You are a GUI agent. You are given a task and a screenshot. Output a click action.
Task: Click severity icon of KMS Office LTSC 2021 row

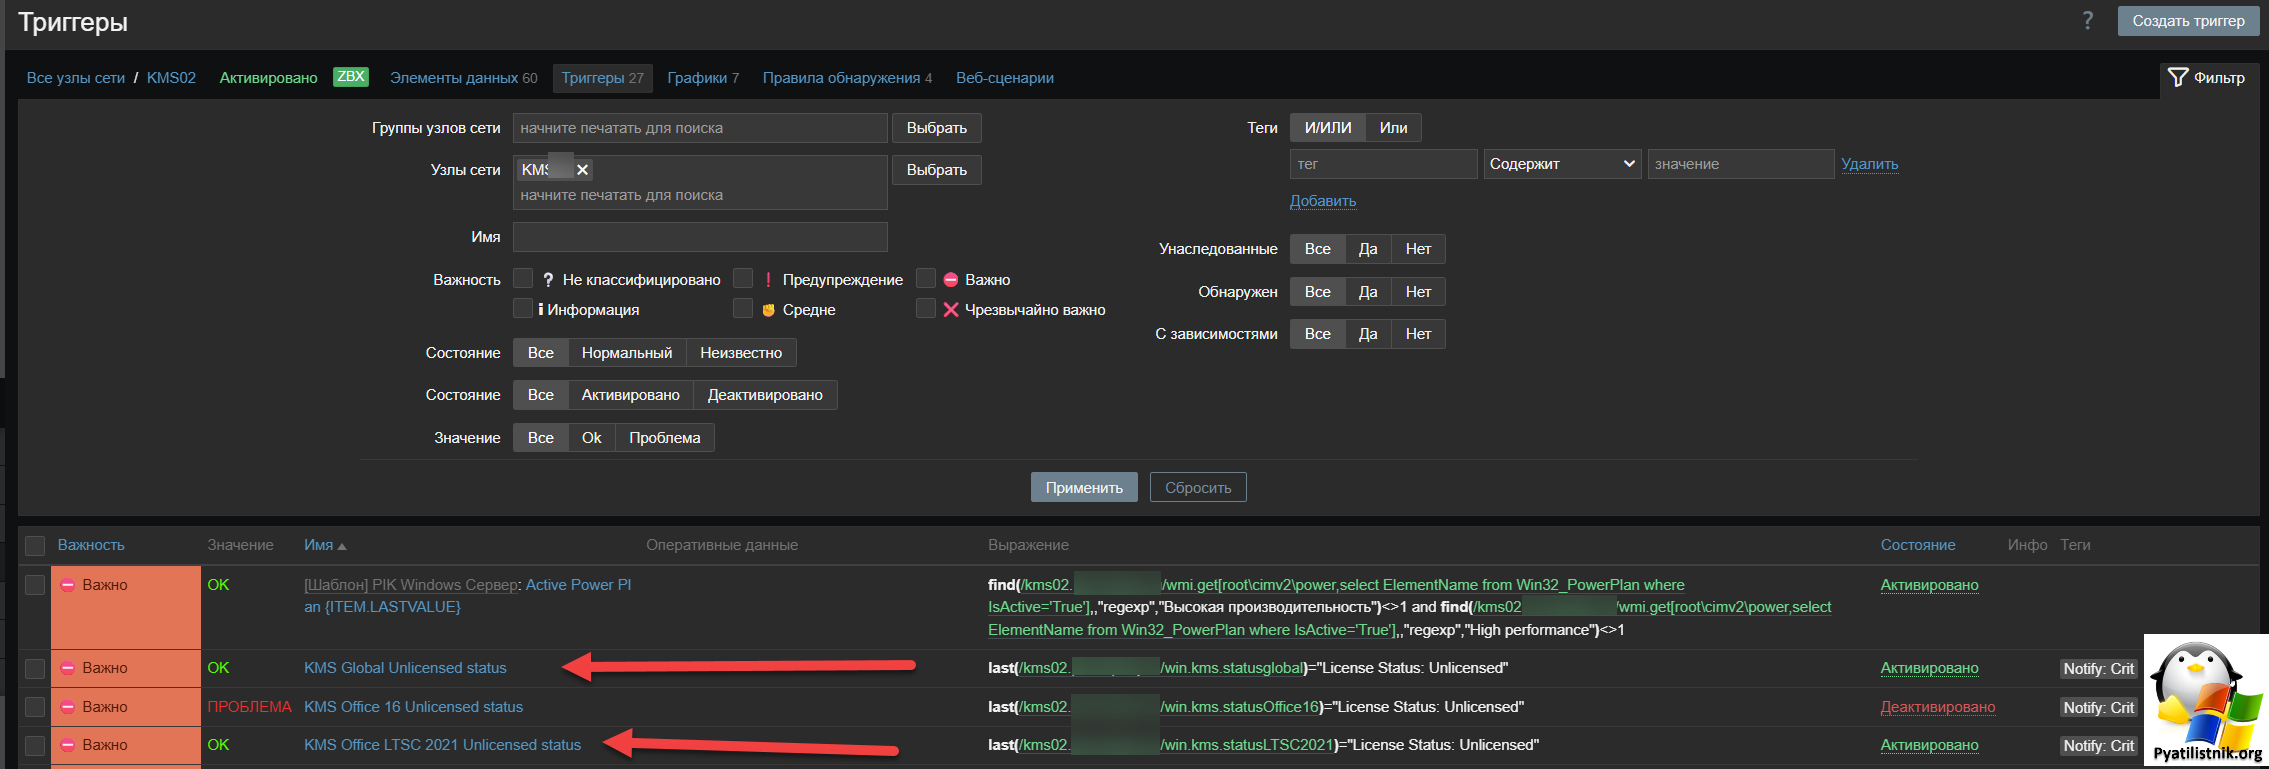pos(68,745)
